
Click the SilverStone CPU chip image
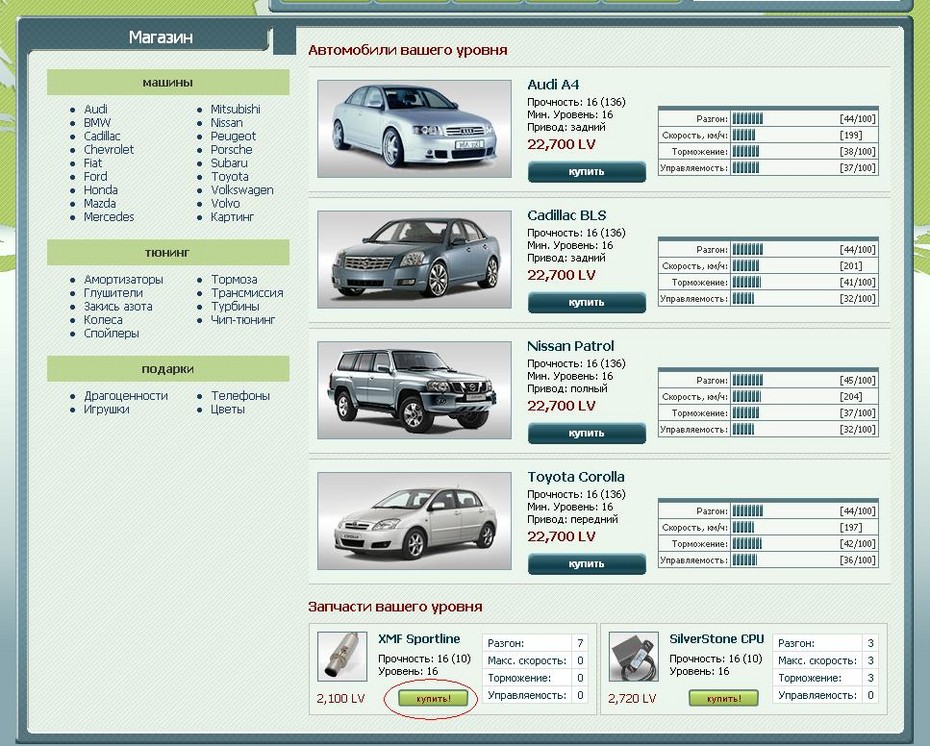(634, 656)
